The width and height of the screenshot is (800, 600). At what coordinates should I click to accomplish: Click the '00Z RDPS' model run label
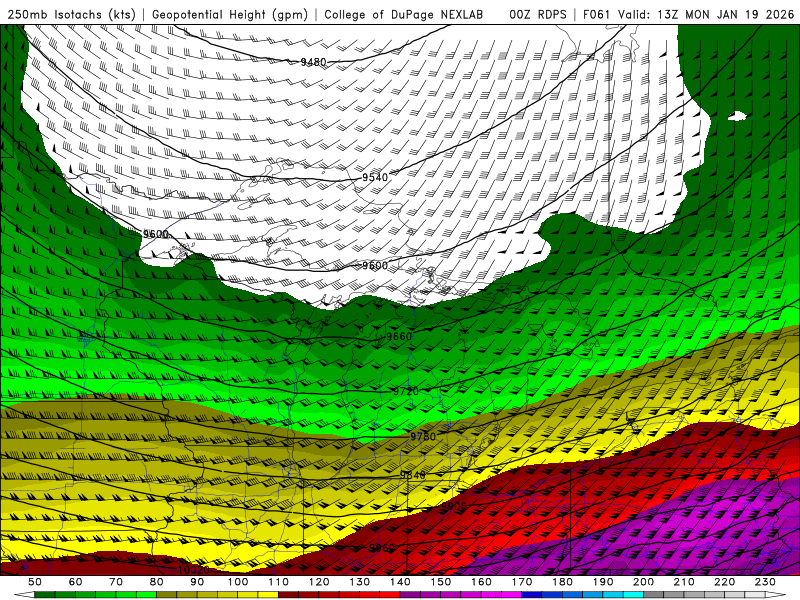[538, 14]
